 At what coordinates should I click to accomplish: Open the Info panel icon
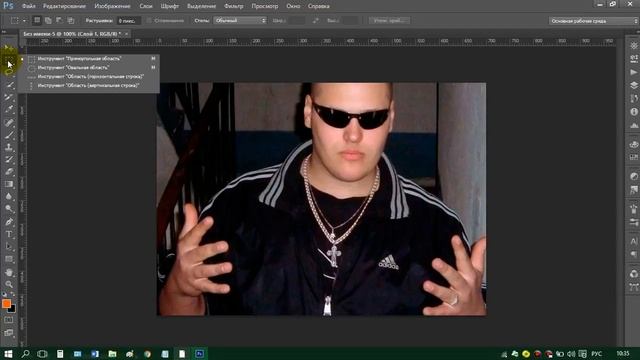point(633,111)
